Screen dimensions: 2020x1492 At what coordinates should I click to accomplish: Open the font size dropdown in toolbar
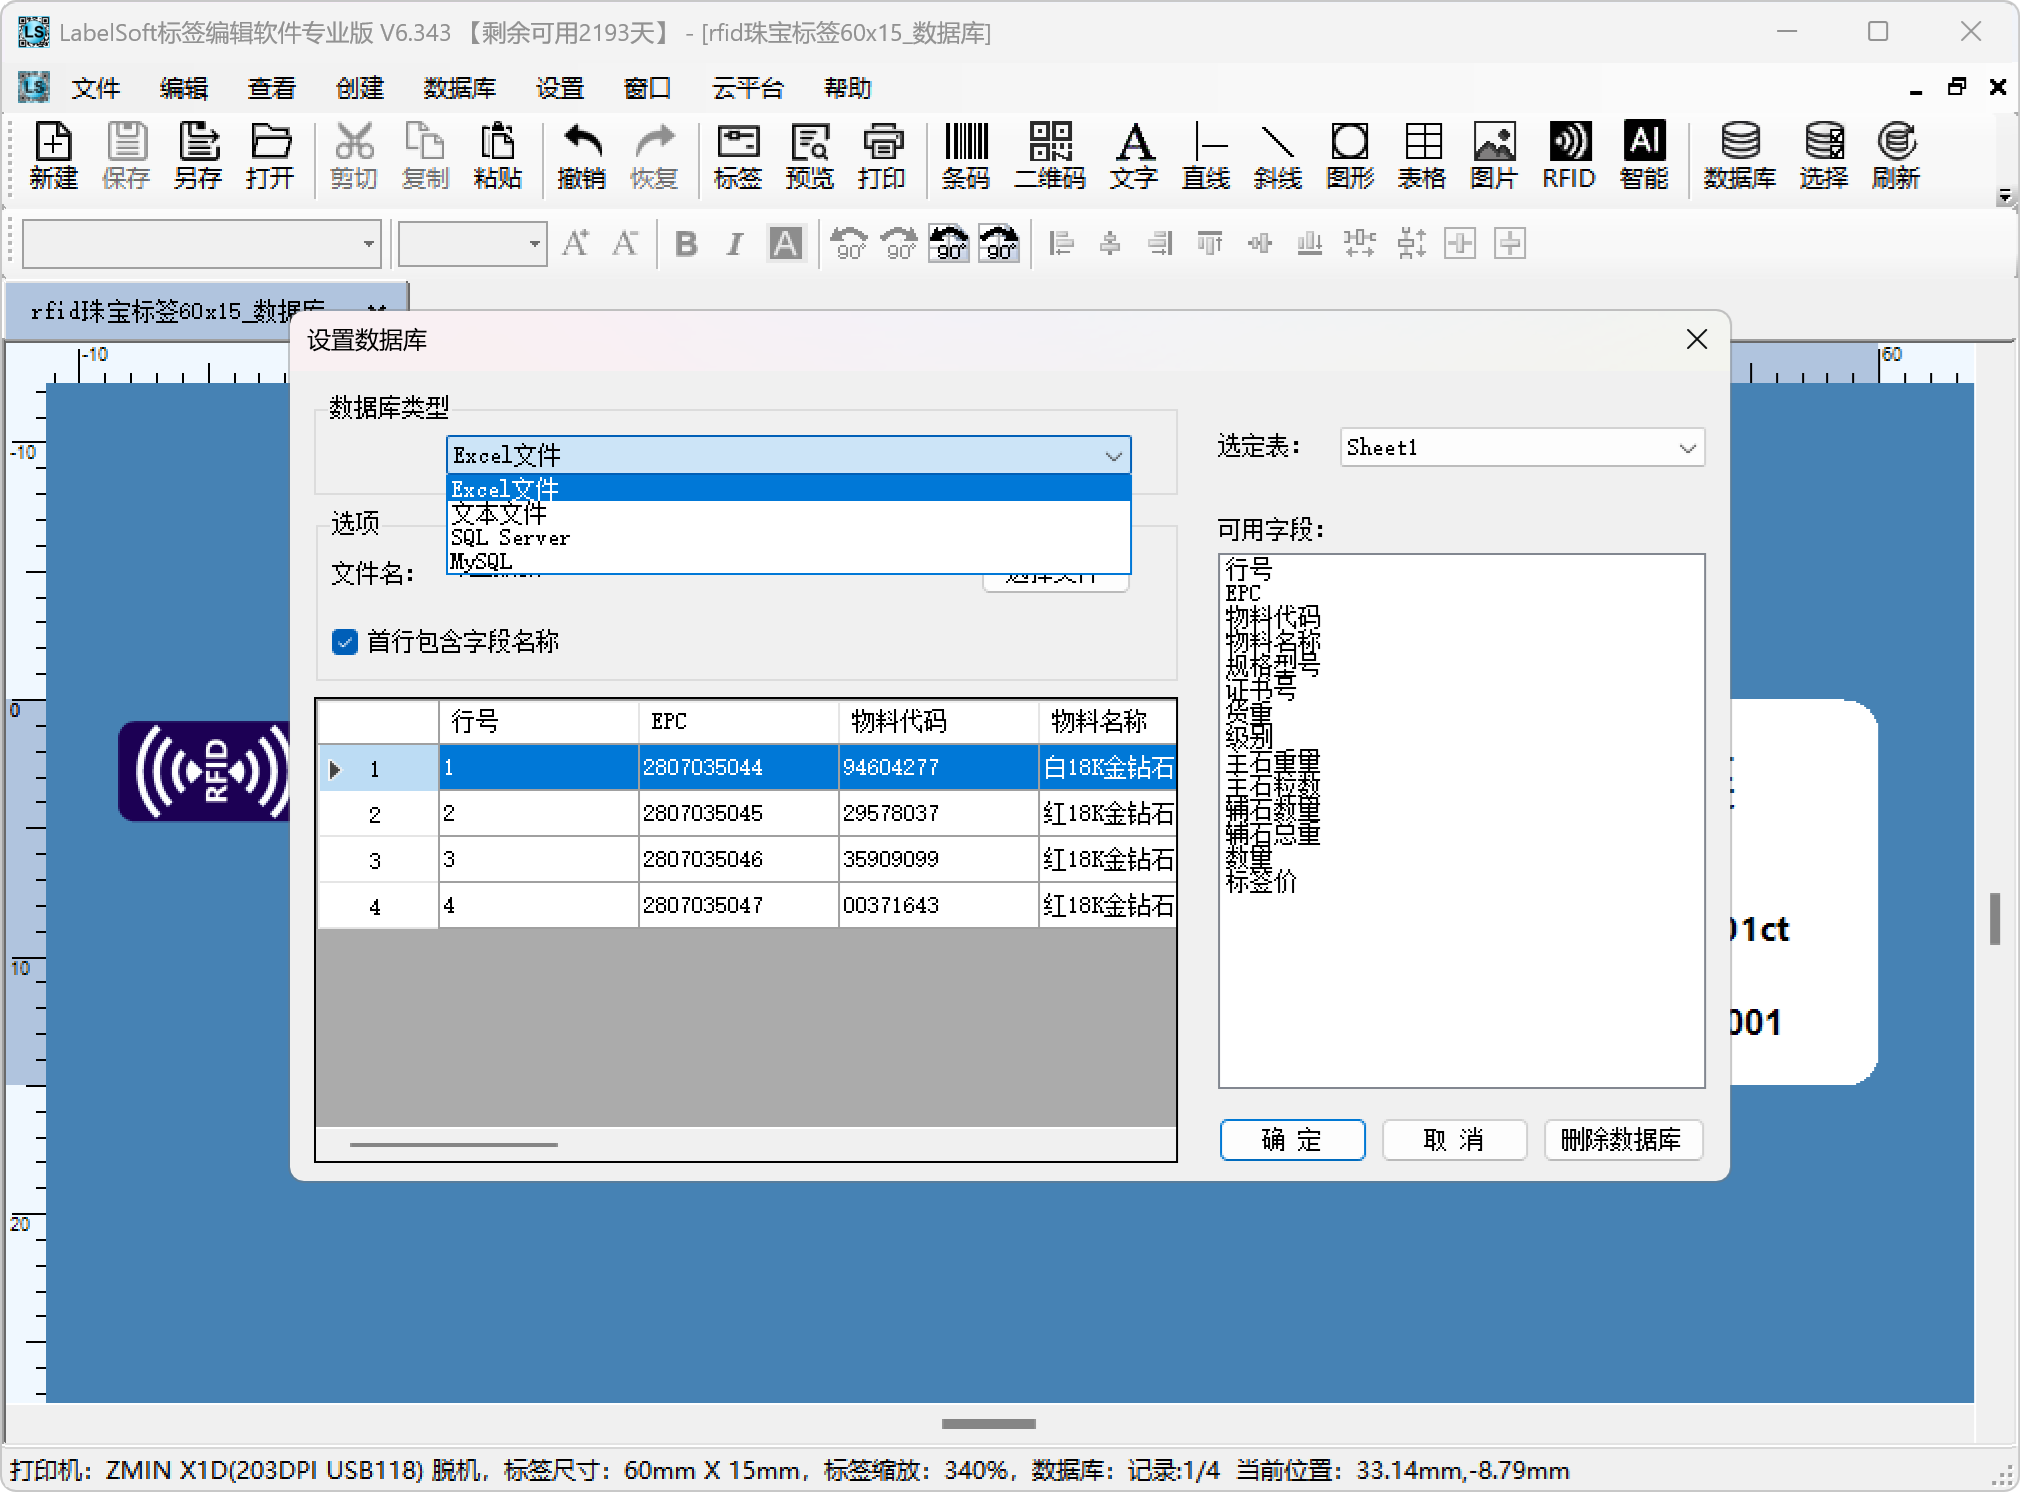[x=535, y=243]
